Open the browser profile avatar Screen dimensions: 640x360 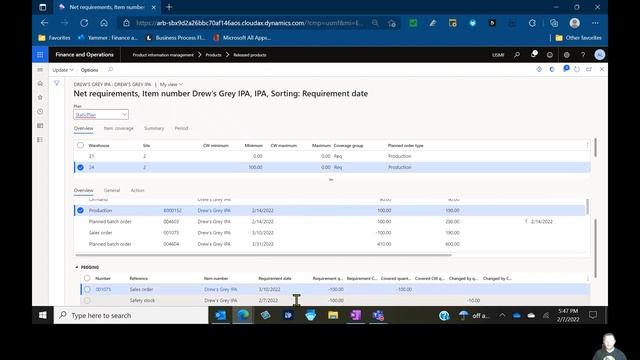coord(575,23)
